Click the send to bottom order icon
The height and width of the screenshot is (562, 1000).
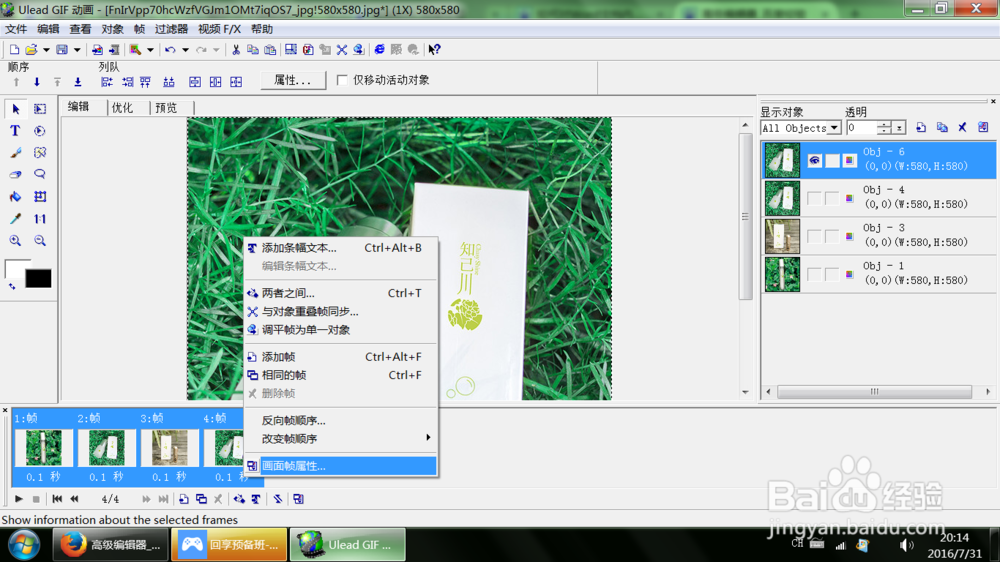(78, 82)
